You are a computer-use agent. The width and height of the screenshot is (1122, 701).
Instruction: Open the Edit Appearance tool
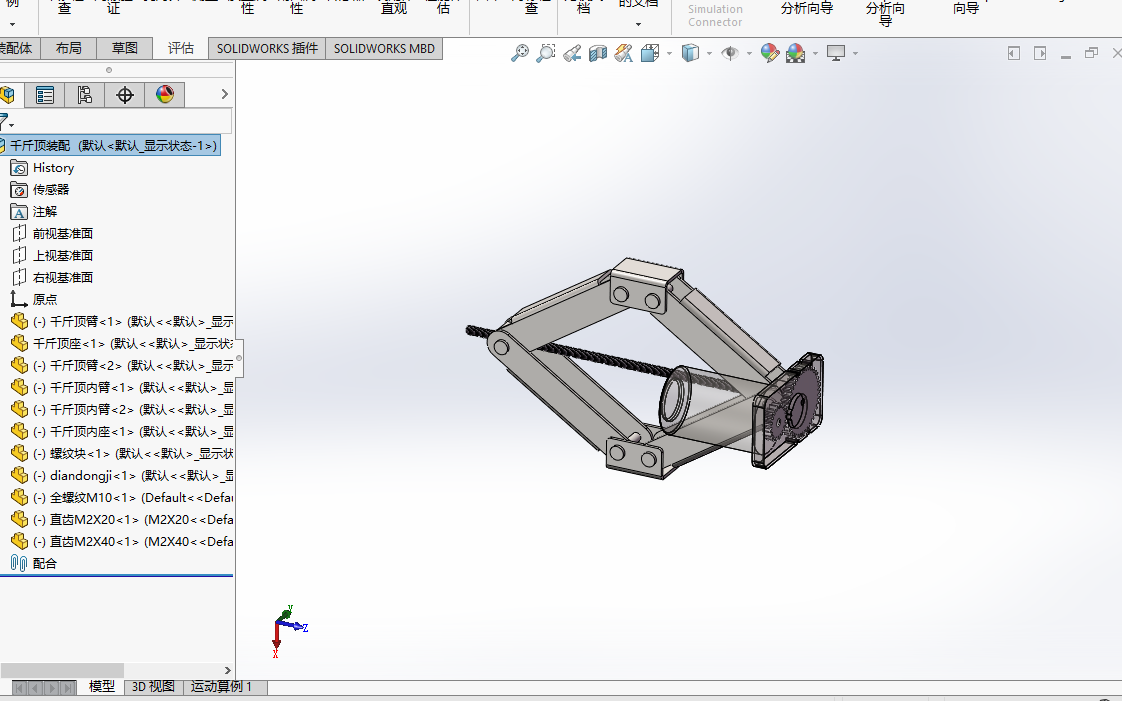769,53
